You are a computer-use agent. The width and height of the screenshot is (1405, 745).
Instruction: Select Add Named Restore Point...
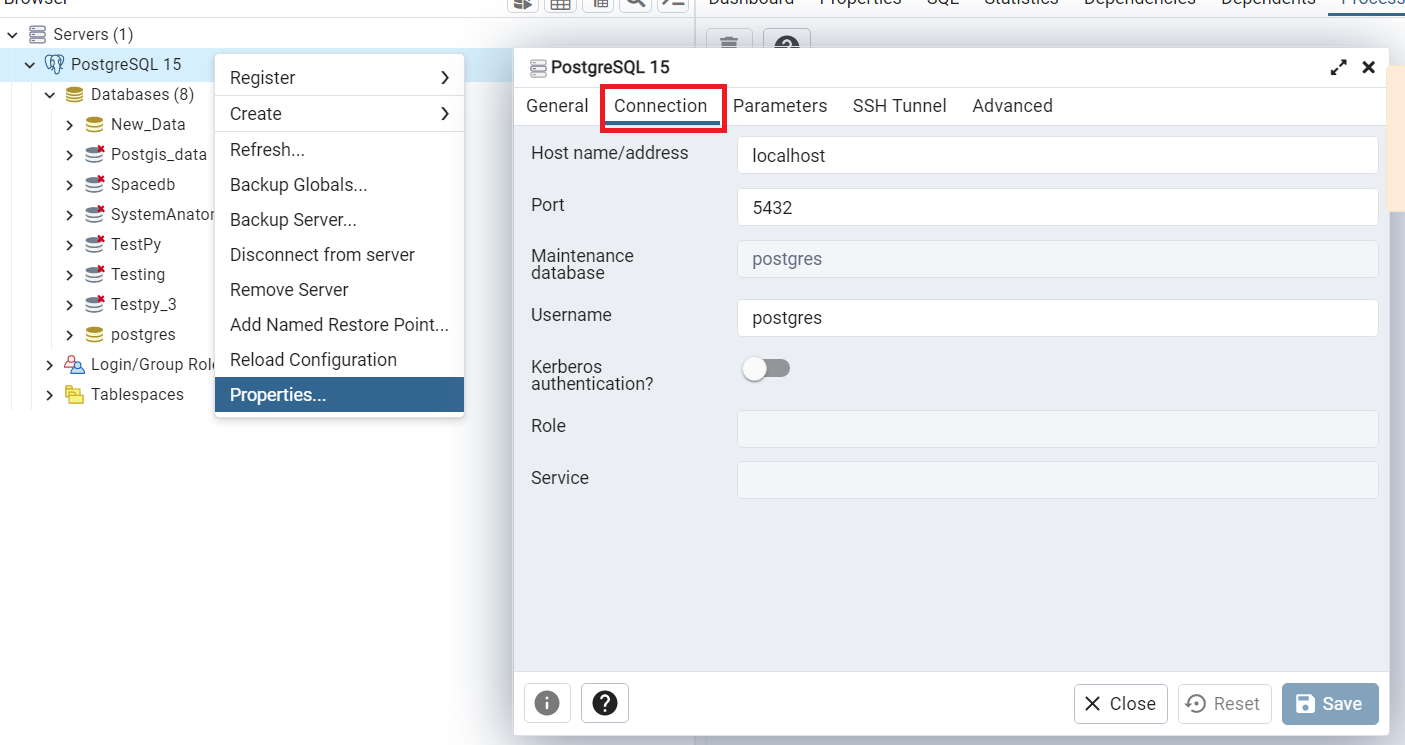point(339,325)
